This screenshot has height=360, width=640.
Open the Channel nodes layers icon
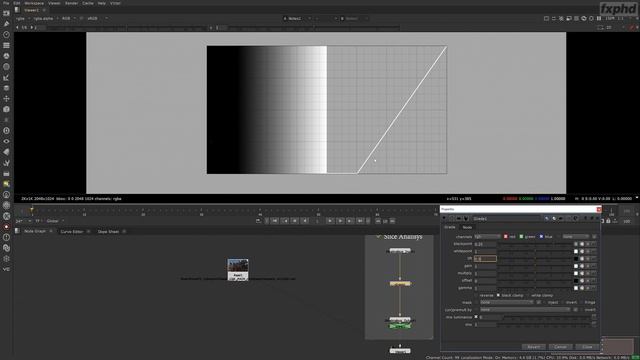point(6,45)
